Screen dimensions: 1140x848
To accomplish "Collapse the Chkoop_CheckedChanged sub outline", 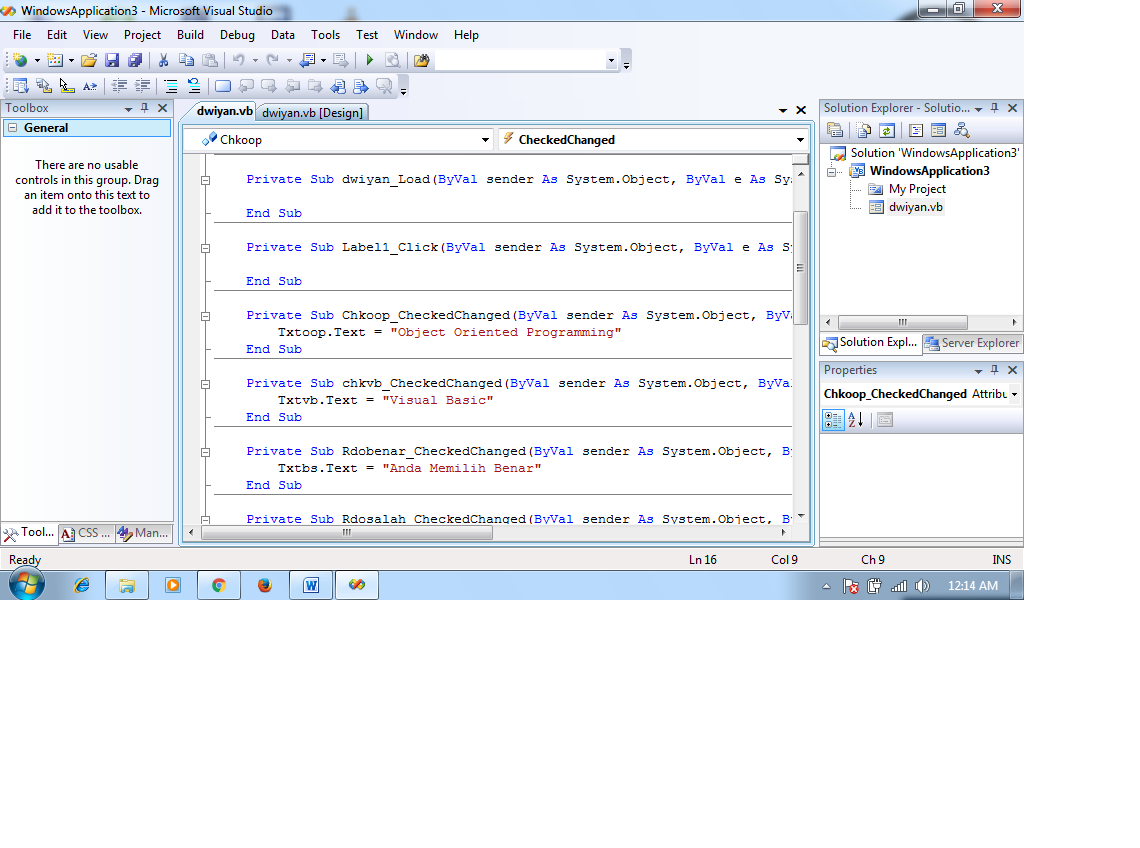I will point(206,316).
